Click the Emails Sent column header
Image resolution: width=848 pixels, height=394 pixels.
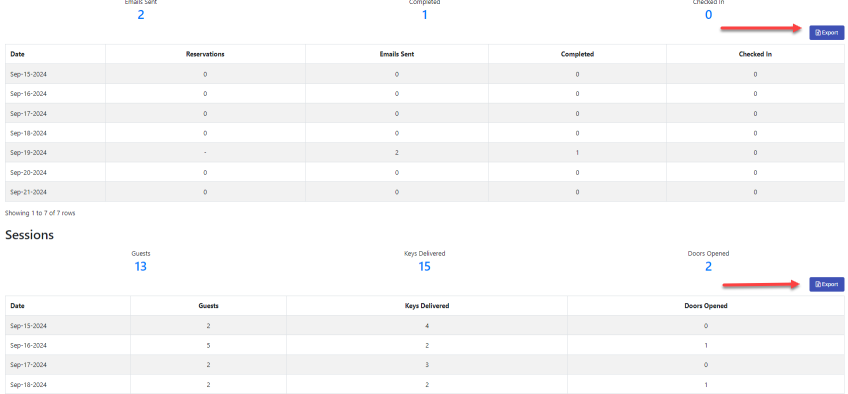(396, 54)
